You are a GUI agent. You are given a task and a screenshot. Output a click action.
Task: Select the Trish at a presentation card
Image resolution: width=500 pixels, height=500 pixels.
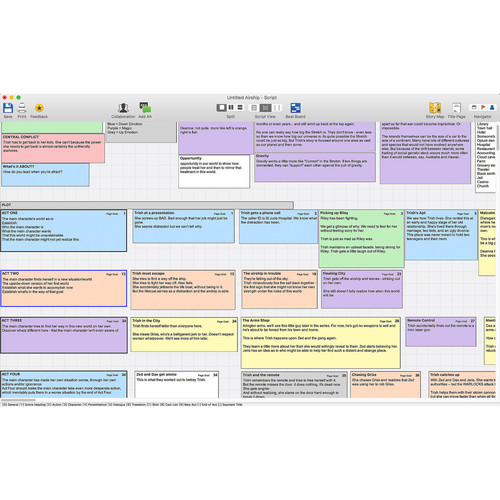(184, 226)
